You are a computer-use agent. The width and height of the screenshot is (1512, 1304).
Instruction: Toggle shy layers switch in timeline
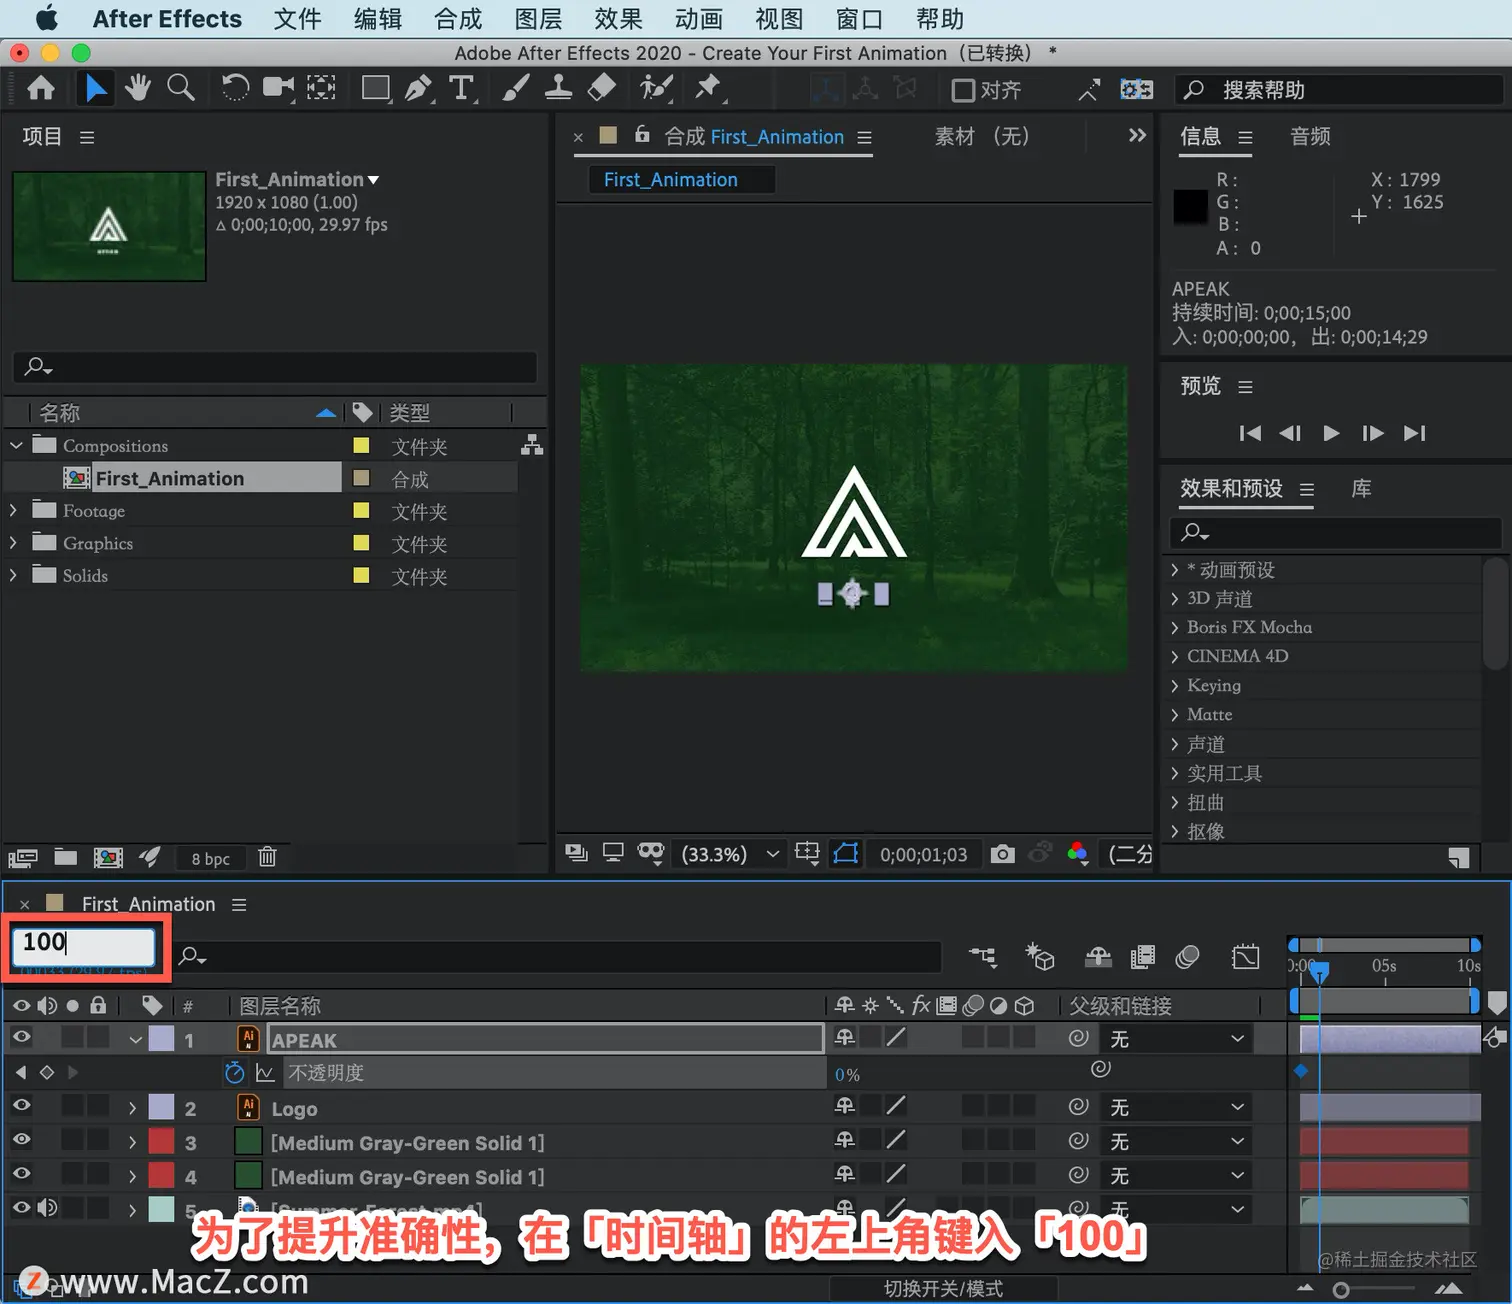tap(1098, 957)
